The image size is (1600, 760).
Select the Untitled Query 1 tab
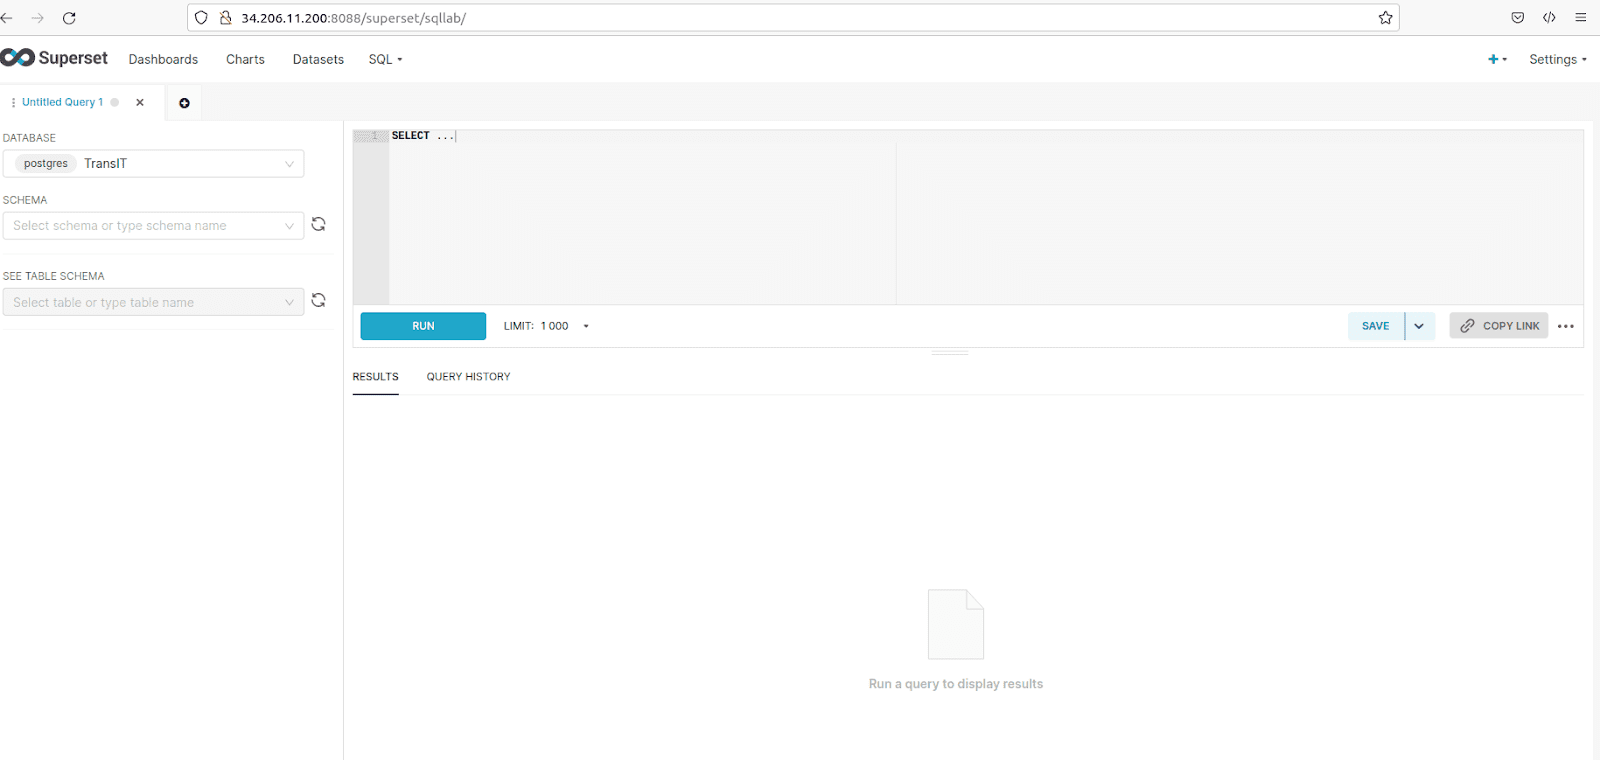pos(62,102)
